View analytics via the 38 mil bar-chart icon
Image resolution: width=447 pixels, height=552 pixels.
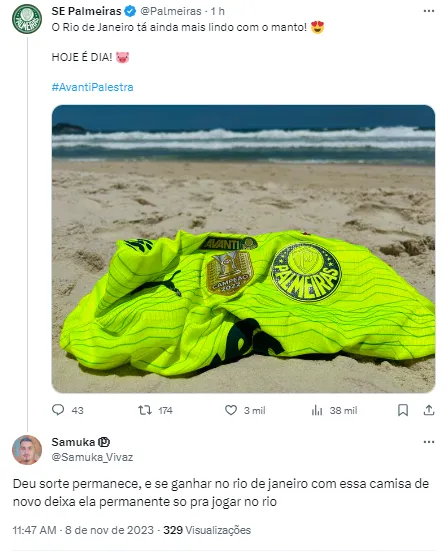click(317, 410)
